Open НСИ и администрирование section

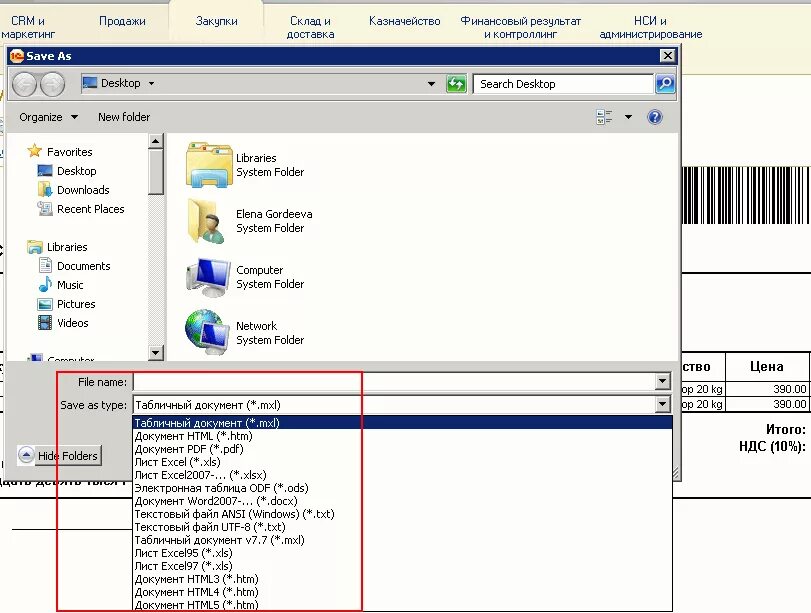[651, 27]
